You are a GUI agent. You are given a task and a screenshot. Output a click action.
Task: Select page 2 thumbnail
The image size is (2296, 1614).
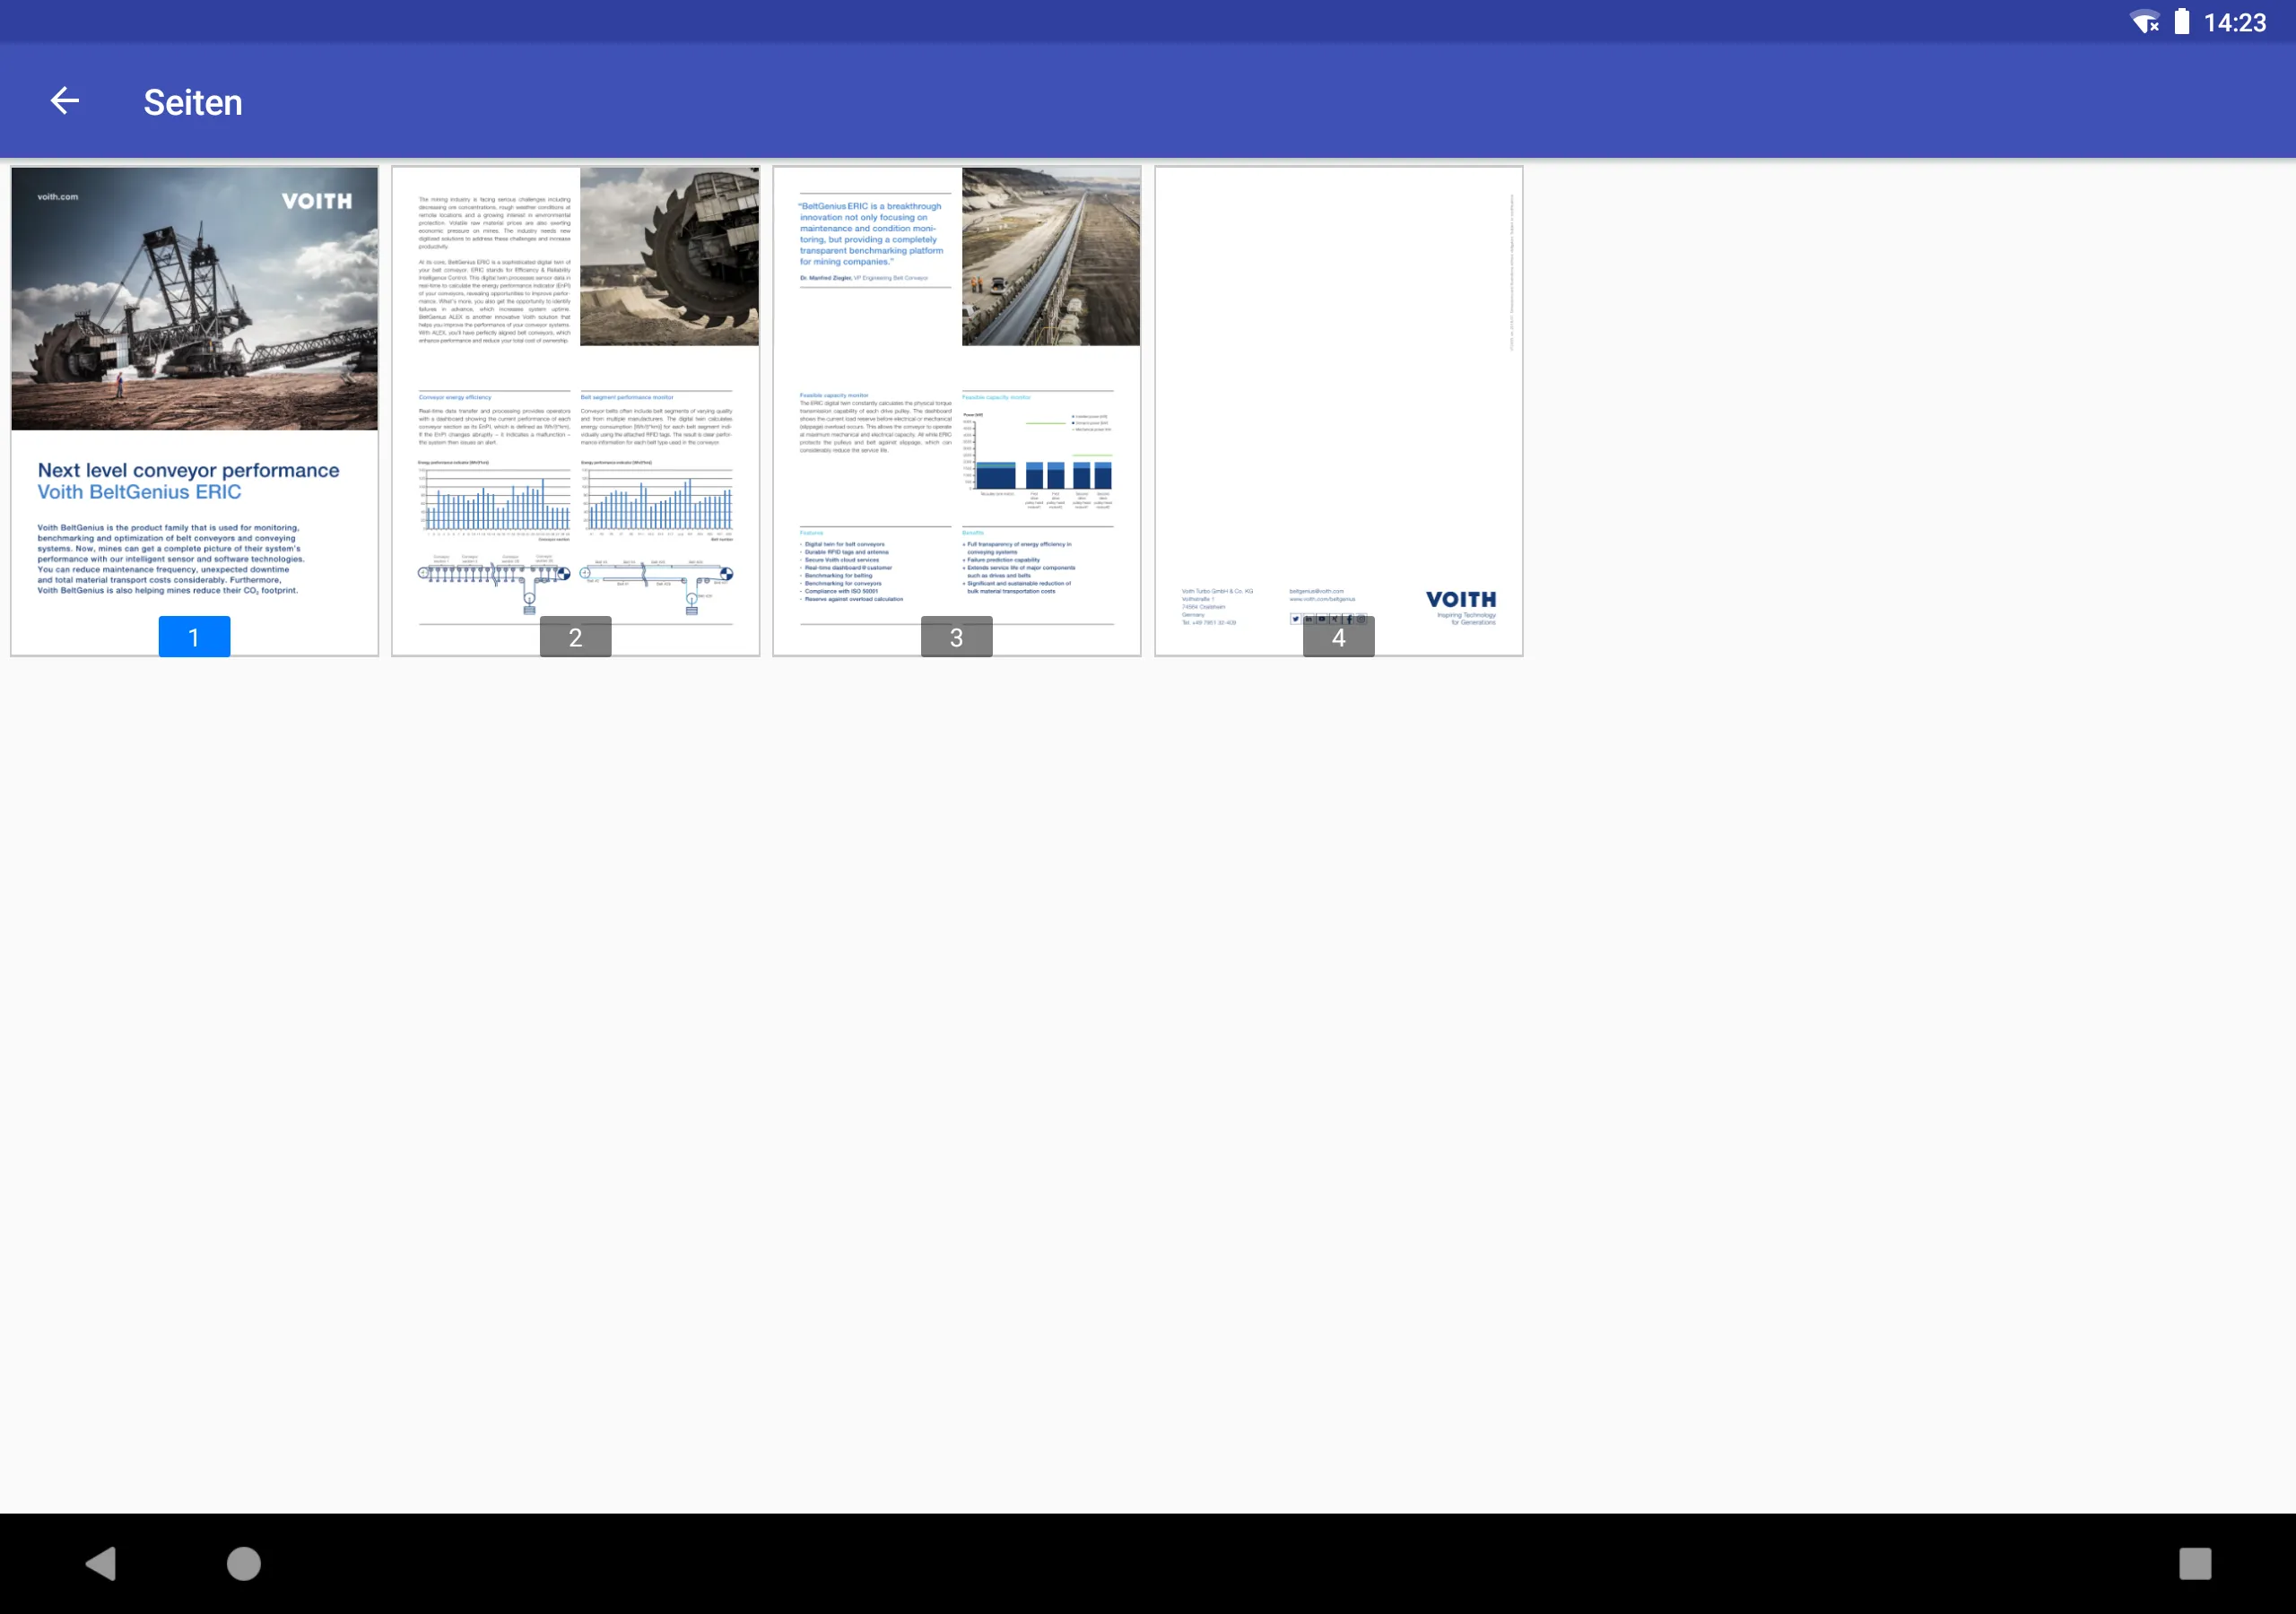coord(575,411)
